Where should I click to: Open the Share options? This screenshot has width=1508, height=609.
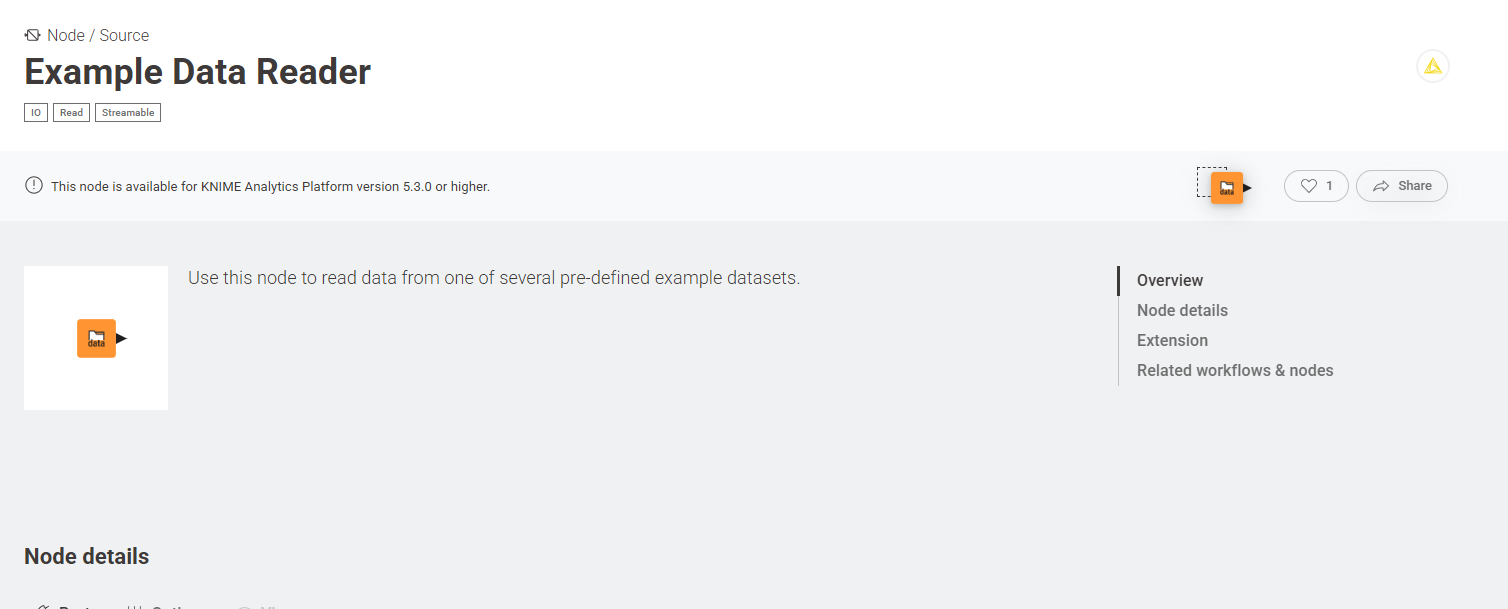pyautogui.click(x=1402, y=186)
